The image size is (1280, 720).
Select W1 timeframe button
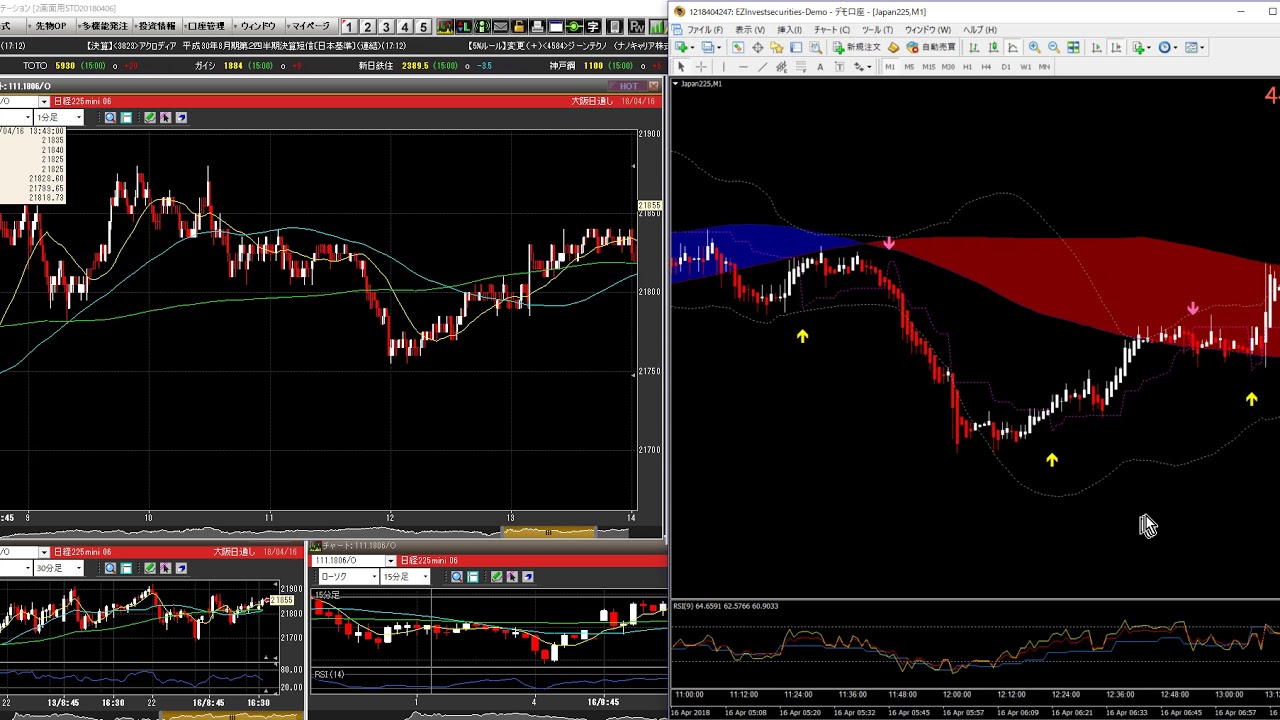[1026, 67]
